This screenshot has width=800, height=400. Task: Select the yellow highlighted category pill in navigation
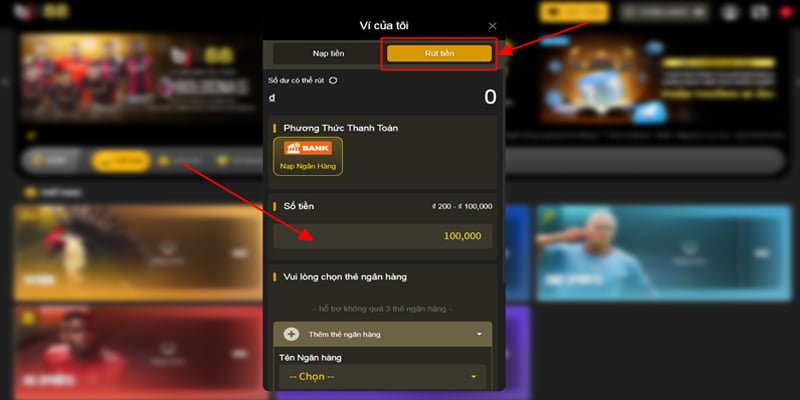(x=121, y=161)
